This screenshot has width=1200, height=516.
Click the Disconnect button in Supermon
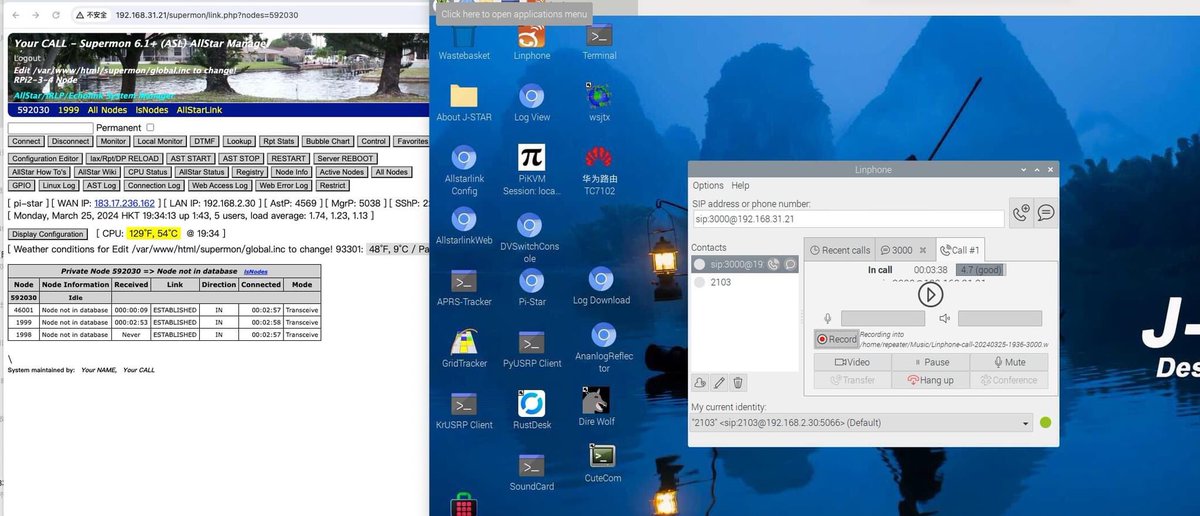[x=71, y=142]
